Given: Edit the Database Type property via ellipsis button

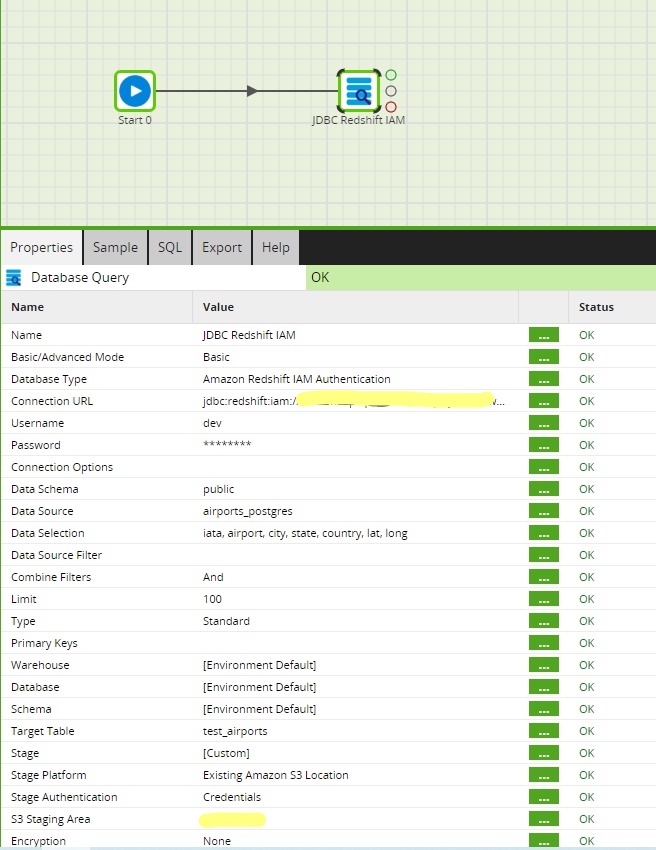Looking at the screenshot, I should point(543,380).
